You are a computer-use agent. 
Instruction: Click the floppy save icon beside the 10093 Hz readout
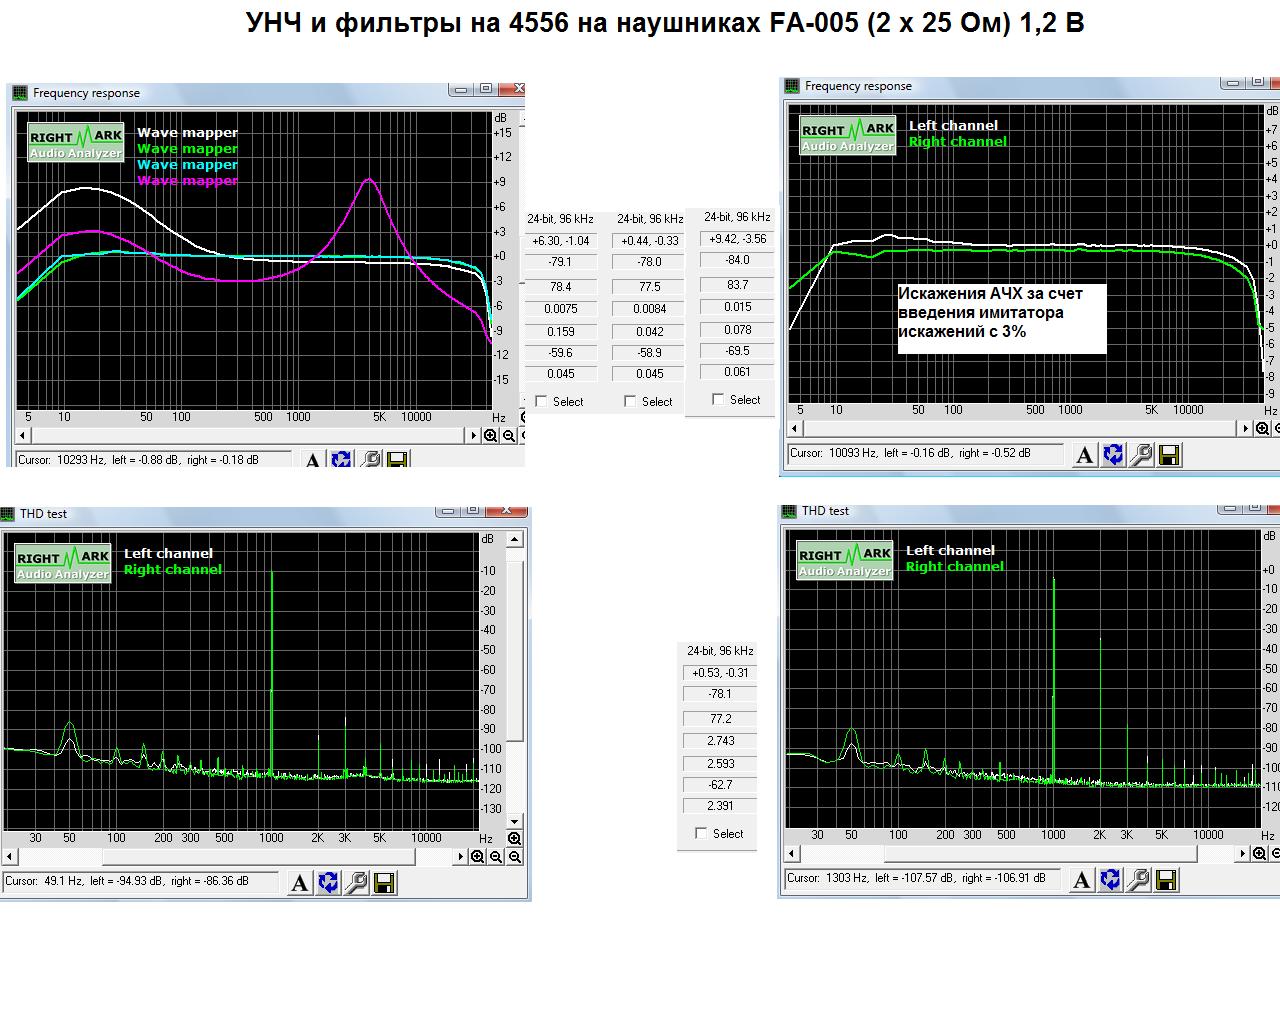point(1168,455)
